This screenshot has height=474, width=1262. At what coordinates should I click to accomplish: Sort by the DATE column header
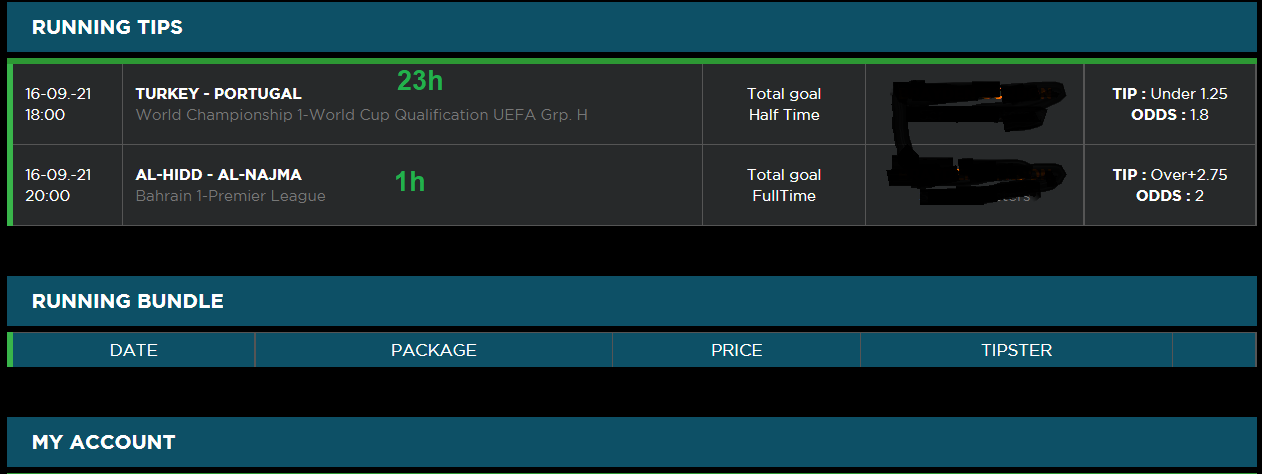pos(133,350)
